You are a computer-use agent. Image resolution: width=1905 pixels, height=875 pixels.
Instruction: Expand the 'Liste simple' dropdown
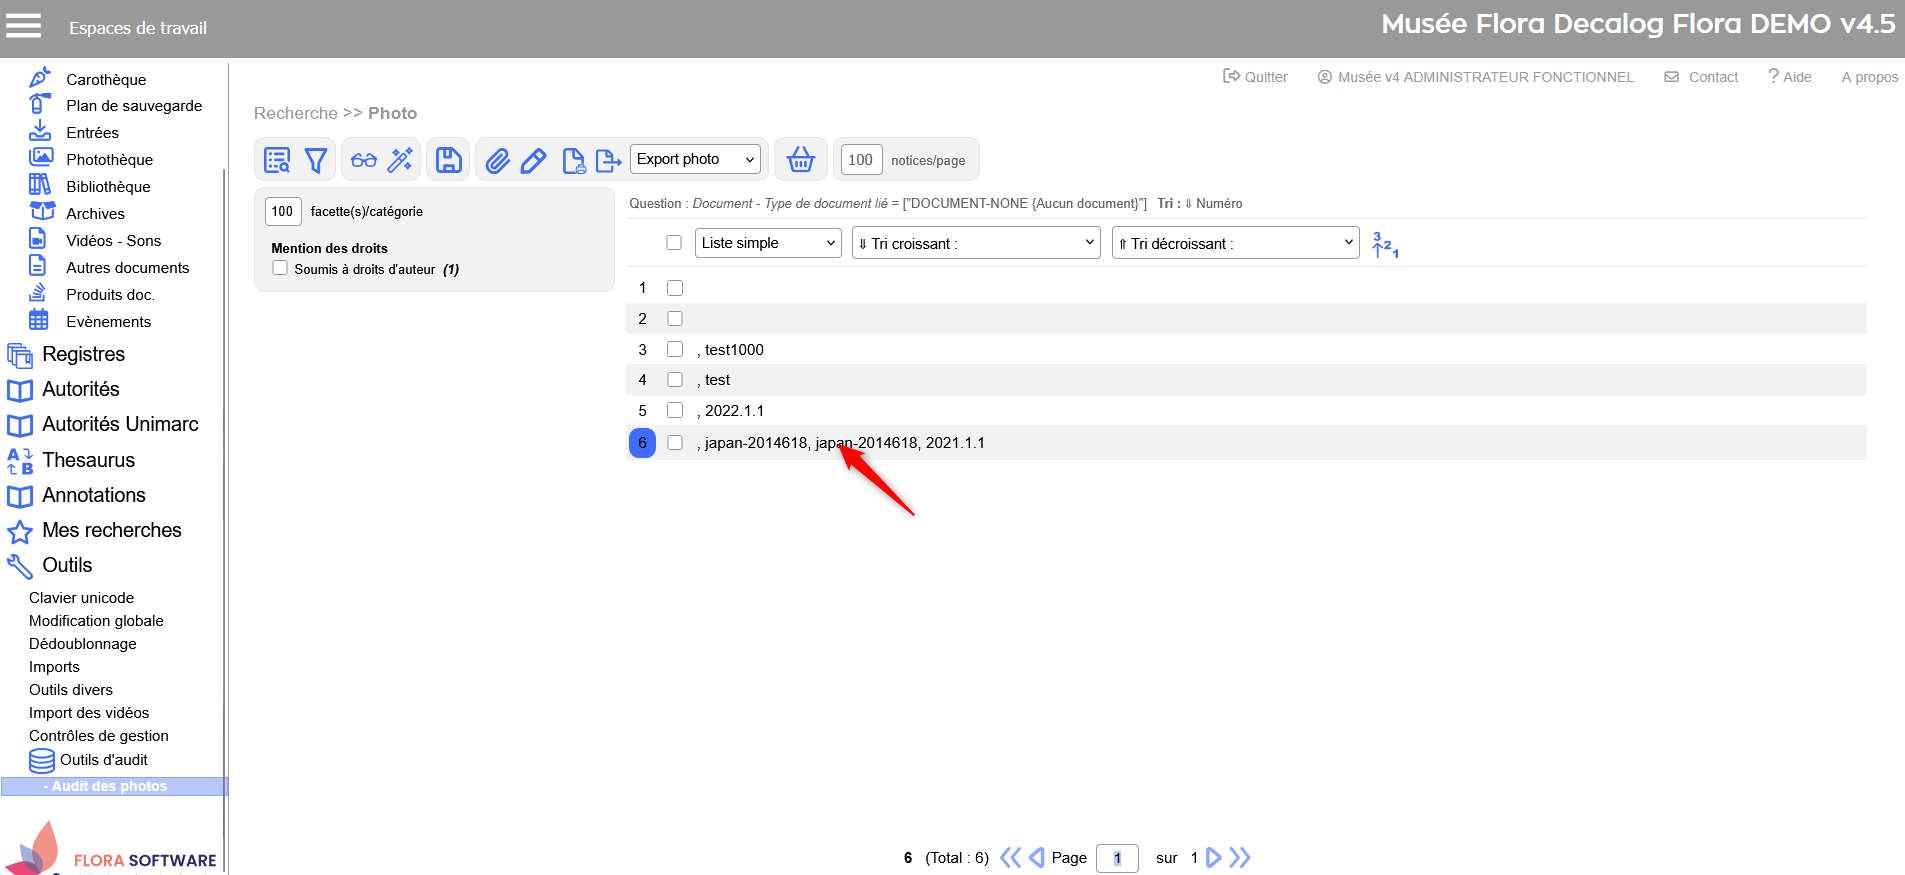767,243
